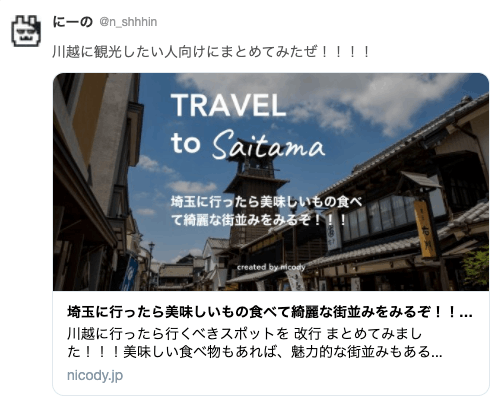Image resolution: width=497 pixels, height=409 pixels.
Task: Click the blue banner at the photo's lower left
Action: coord(129,274)
